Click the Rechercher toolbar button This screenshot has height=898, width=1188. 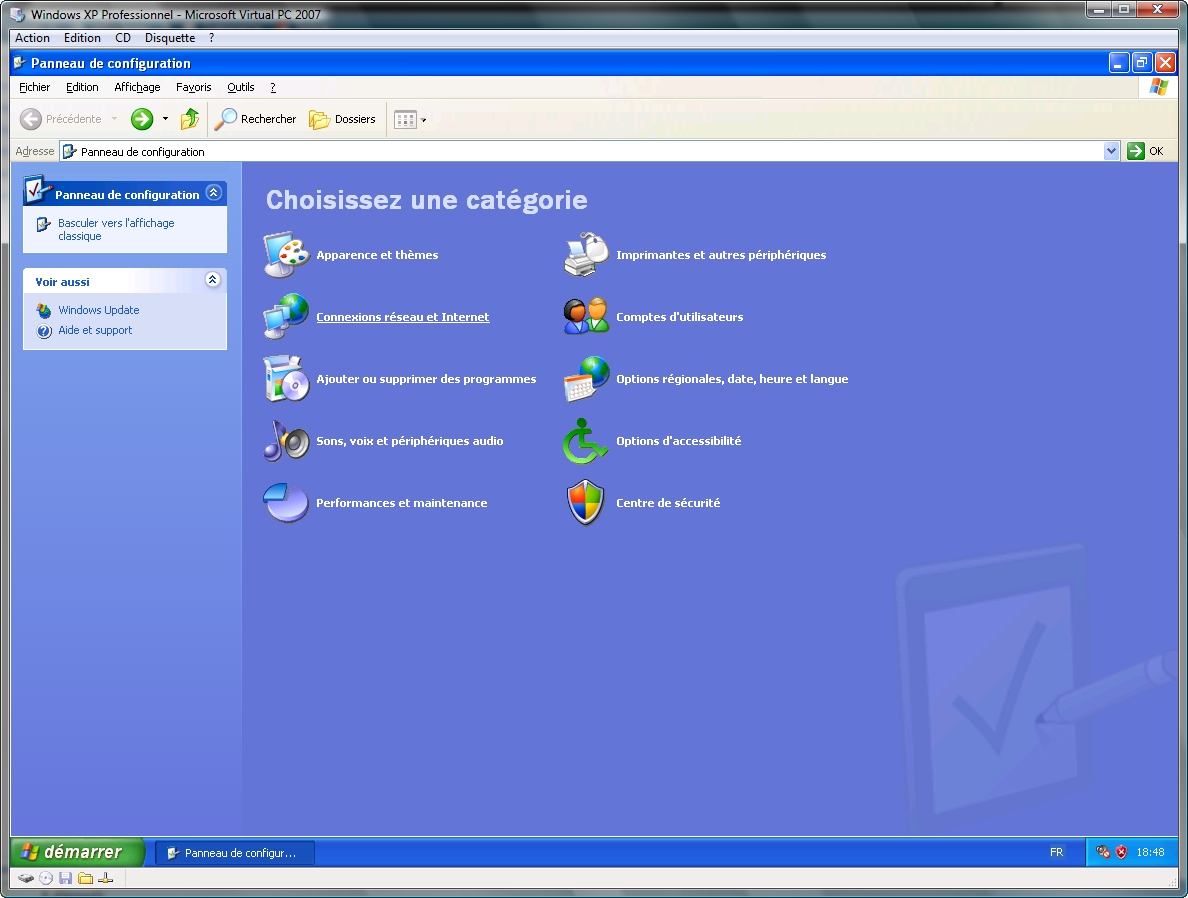click(255, 119)
